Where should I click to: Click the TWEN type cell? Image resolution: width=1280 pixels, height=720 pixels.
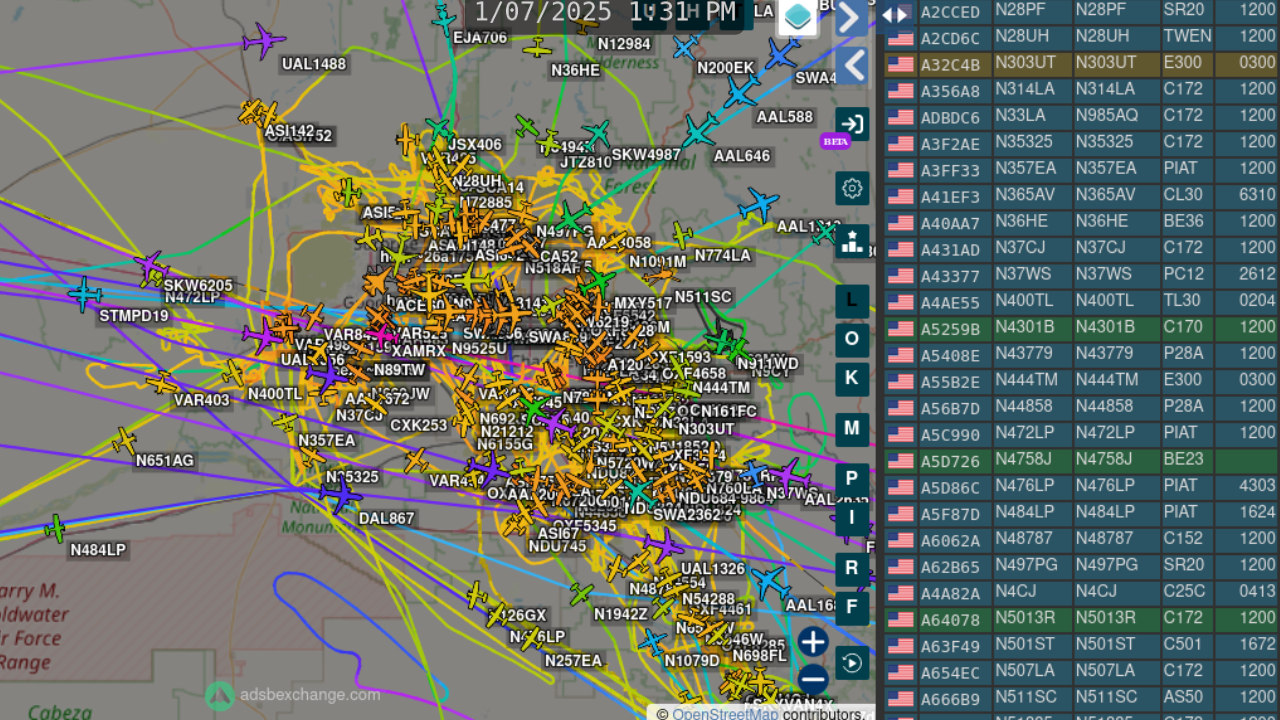1187,36
